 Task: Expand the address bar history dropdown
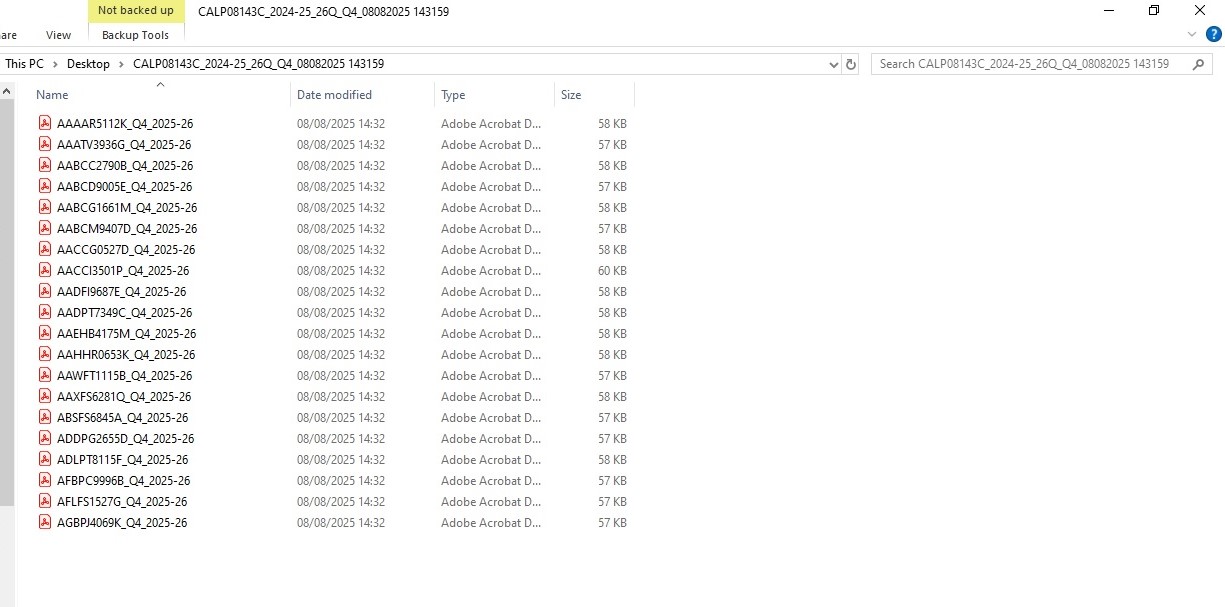[834, 64]
